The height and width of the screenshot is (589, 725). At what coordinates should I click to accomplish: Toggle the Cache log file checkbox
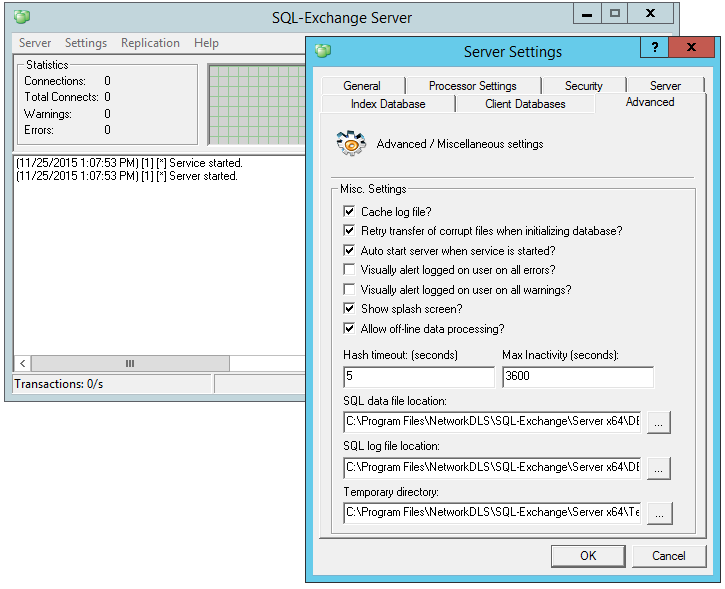coord(349,211)
